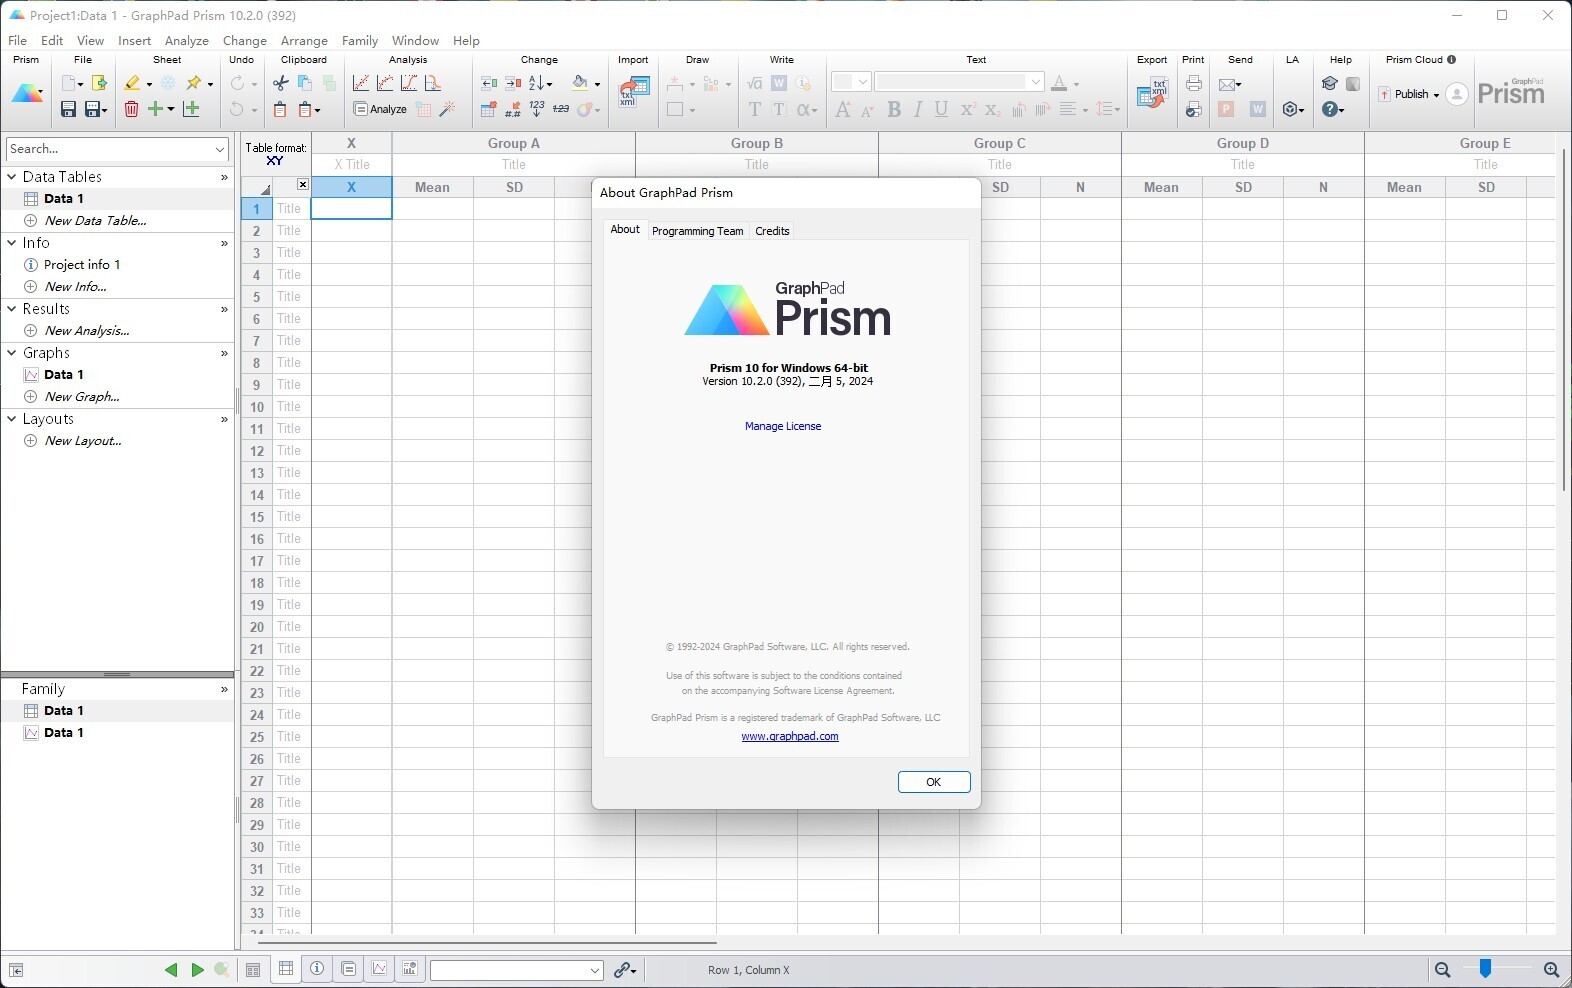Click New Data Table... in navigator

tap(96, 221)
